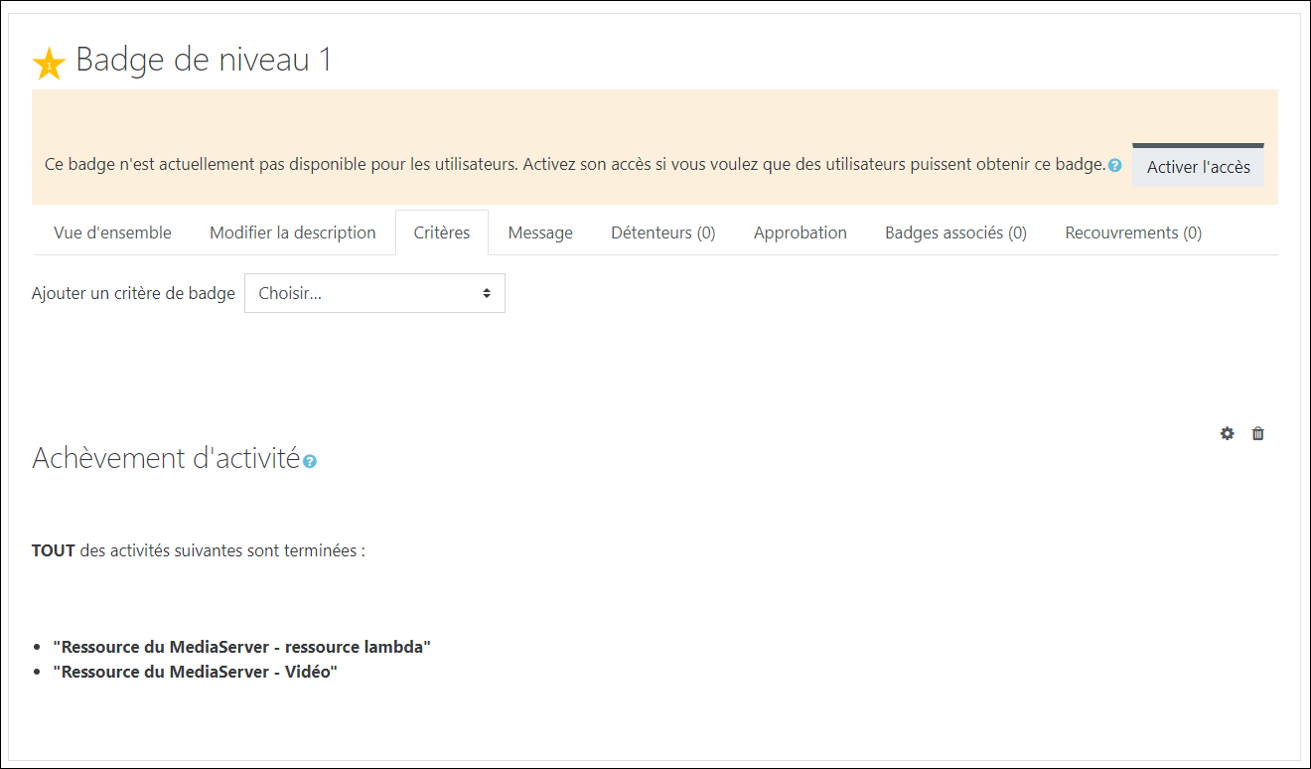Click the "ressource lambda" activity list item
The width and height of the screenshot is (1311, 769).
click(x=242, y=647)
